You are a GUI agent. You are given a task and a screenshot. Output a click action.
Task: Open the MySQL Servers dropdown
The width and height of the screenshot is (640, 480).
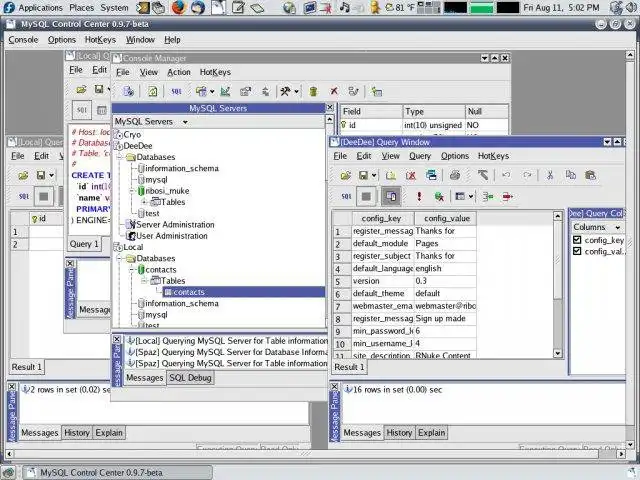(x=150, y=121)
